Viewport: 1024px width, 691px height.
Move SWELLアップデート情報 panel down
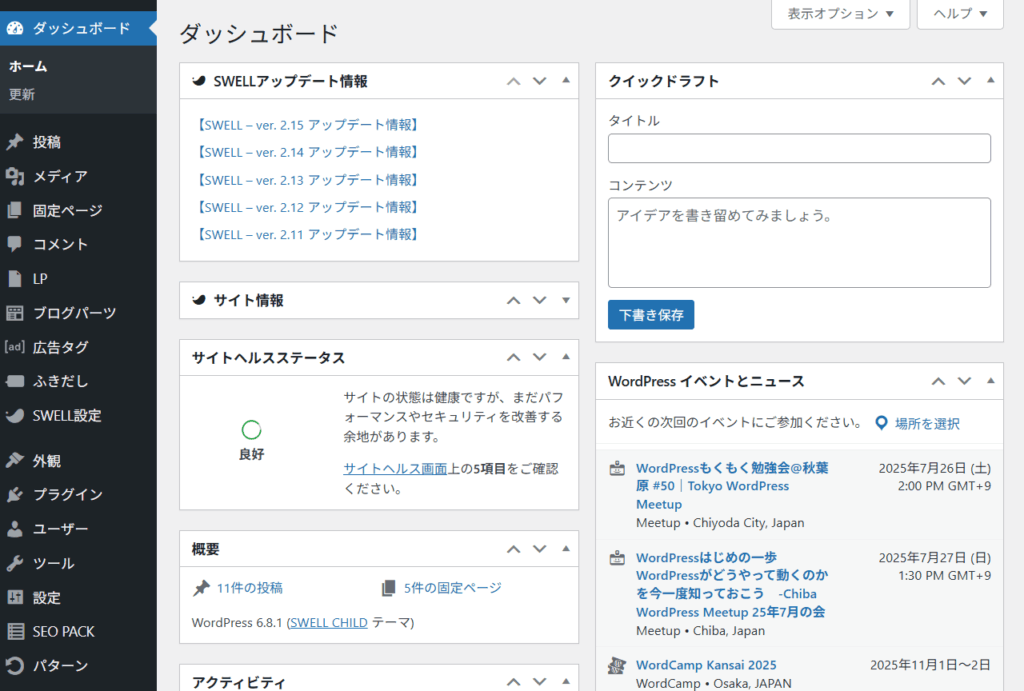[x=539, y=81]
